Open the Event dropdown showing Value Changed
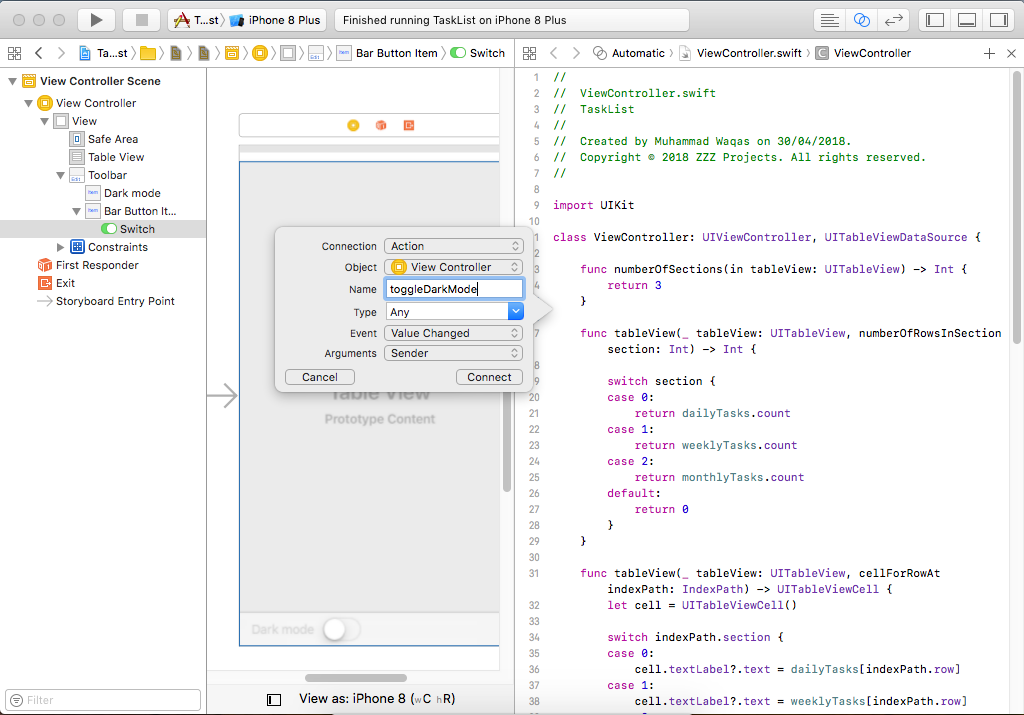 [x=453, y=333]
